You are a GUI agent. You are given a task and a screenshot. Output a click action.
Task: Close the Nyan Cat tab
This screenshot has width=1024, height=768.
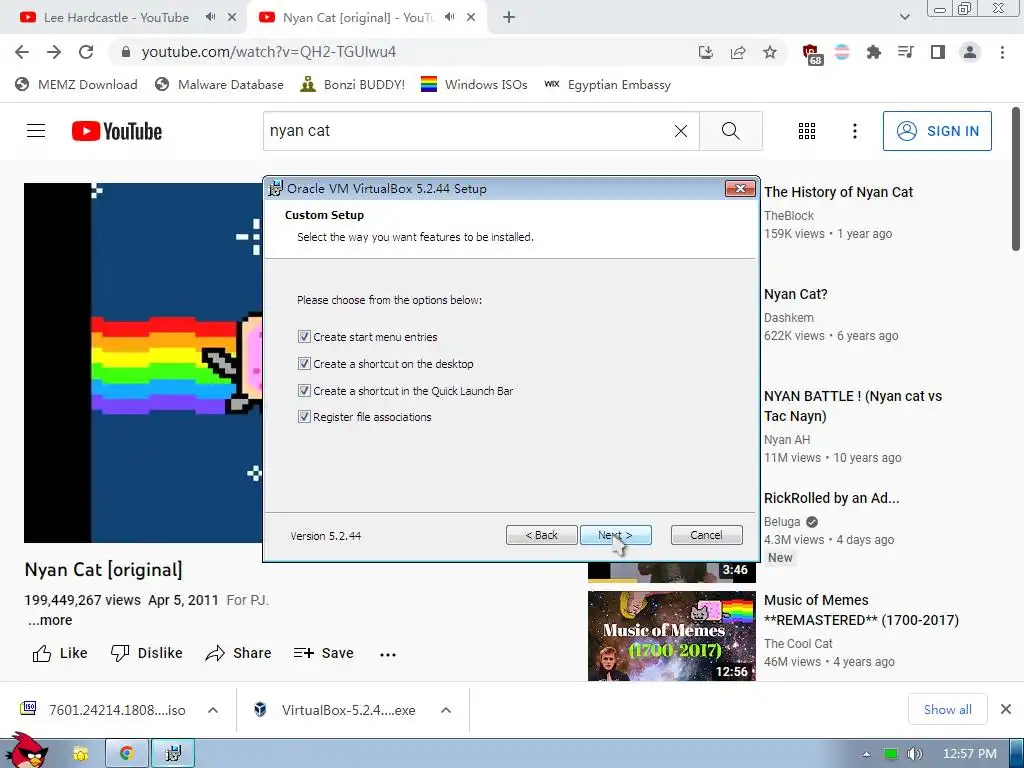click(471, 18)
